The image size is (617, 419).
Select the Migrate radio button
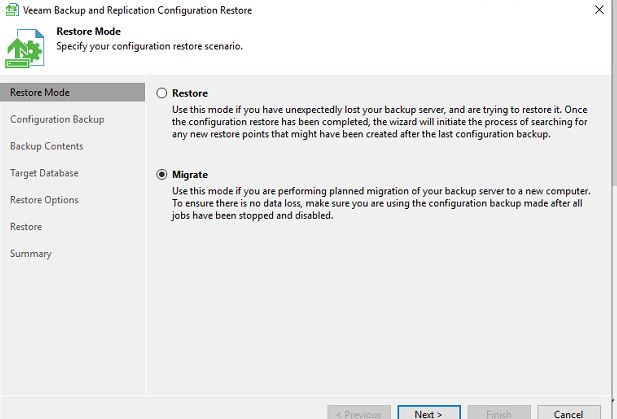point(162,175)
